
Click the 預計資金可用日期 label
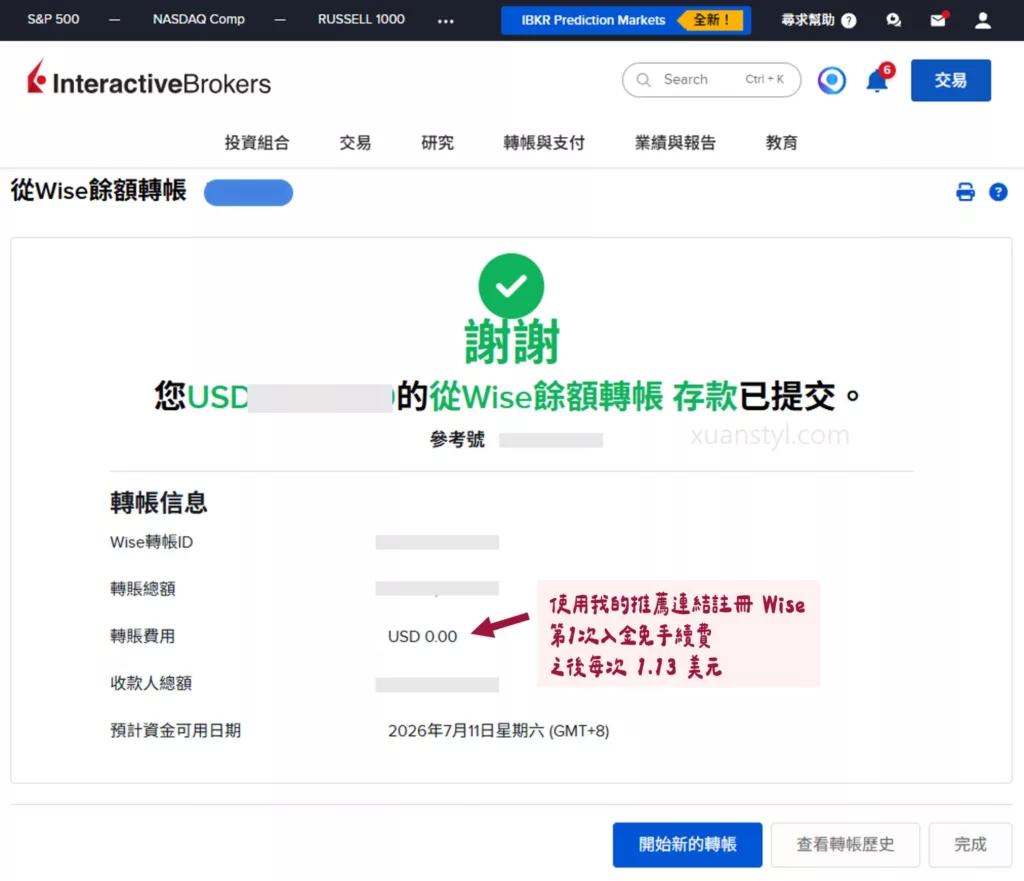pyautogui.click(x=176, y=730)
